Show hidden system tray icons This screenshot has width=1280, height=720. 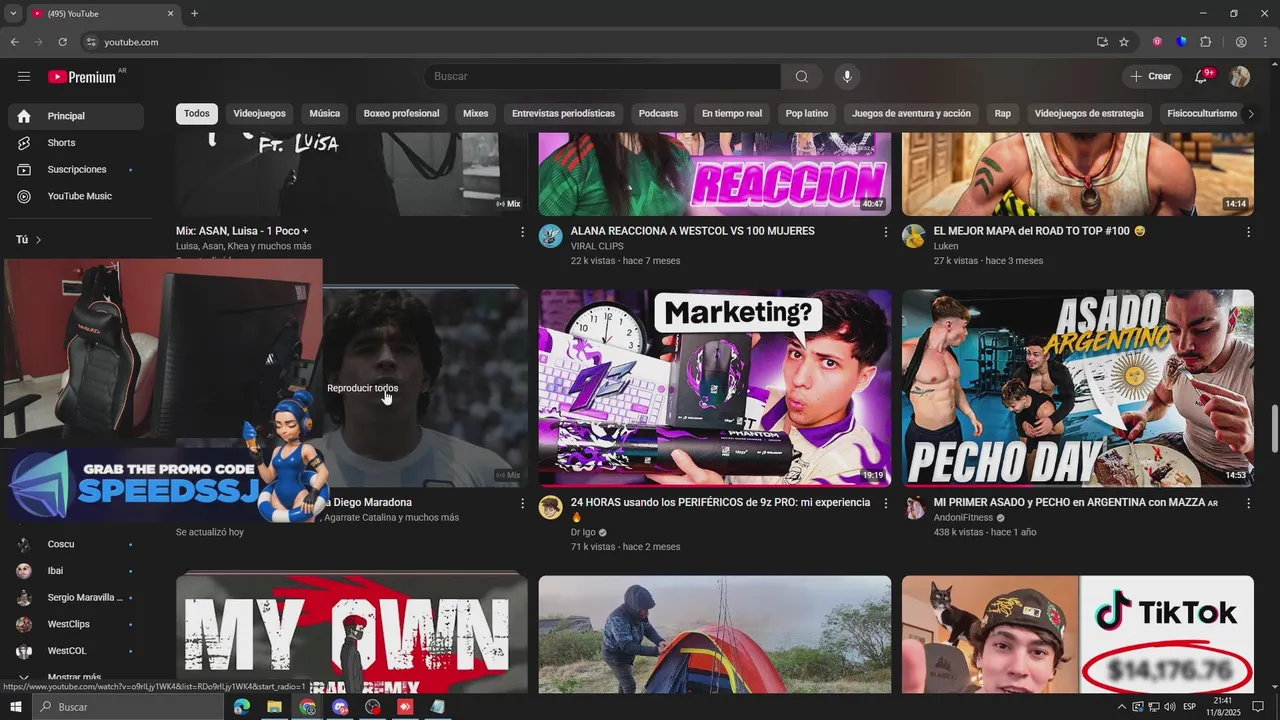coord(1121,707)
